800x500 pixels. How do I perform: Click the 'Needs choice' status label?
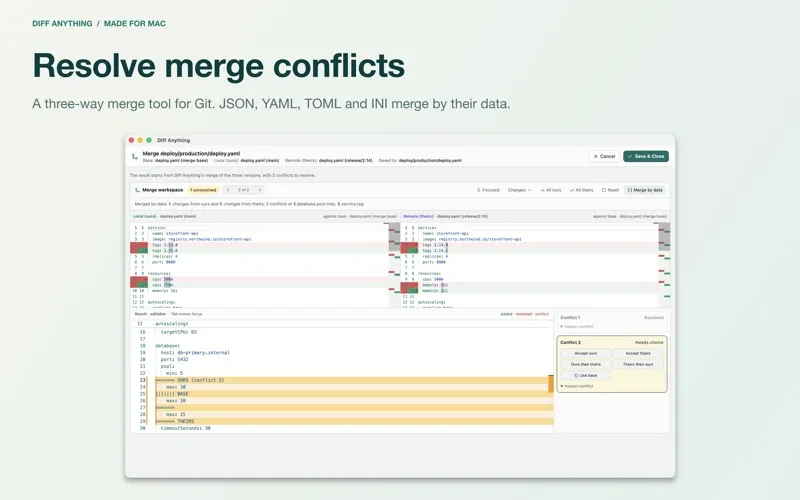pyautogui.click(x=649, y=342)
